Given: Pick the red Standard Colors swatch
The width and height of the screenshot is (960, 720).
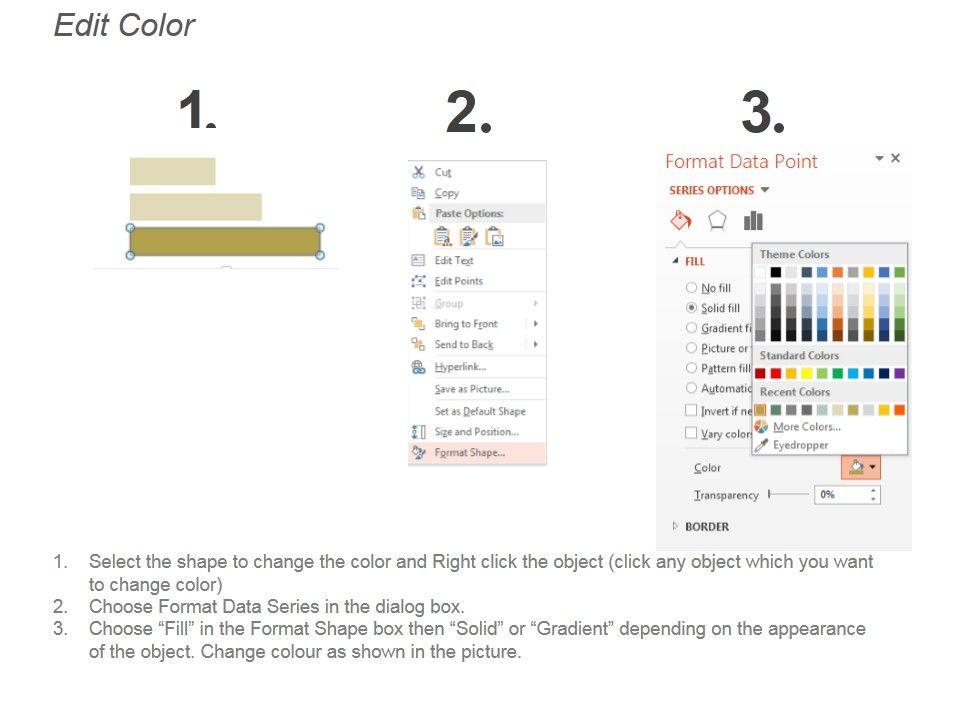Looking at the screenshot, I should tap(775, 373).
